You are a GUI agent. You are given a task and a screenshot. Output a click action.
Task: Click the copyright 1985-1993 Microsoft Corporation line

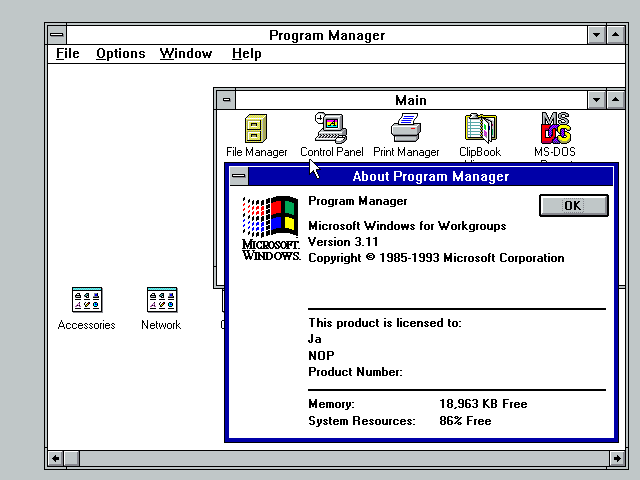coord(436,258)
